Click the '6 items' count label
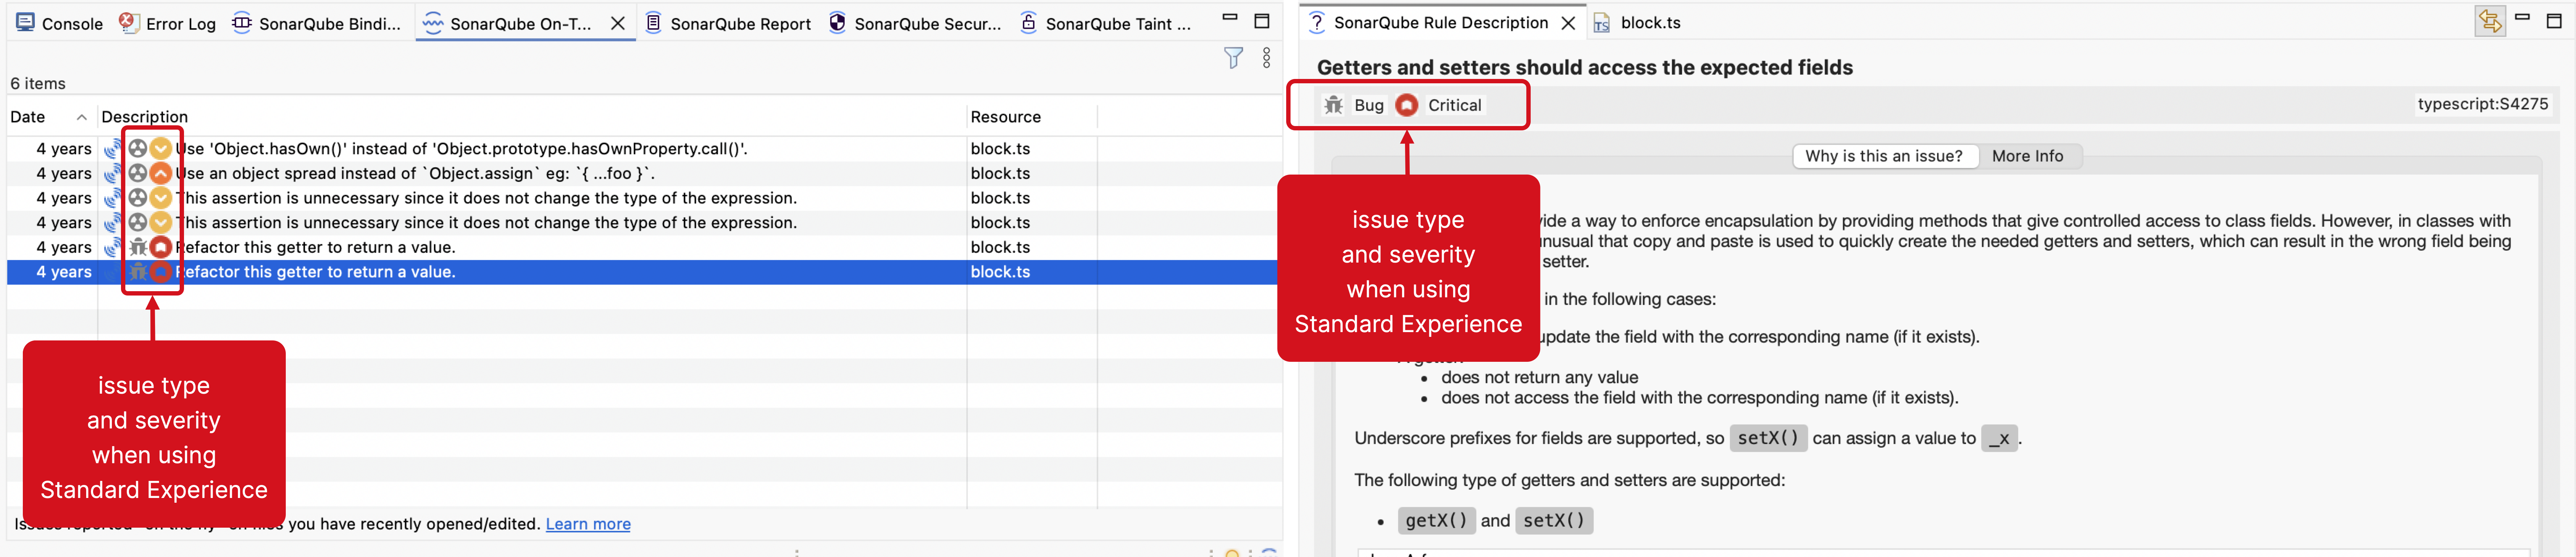2576x557 pixels. click(38, 84)
